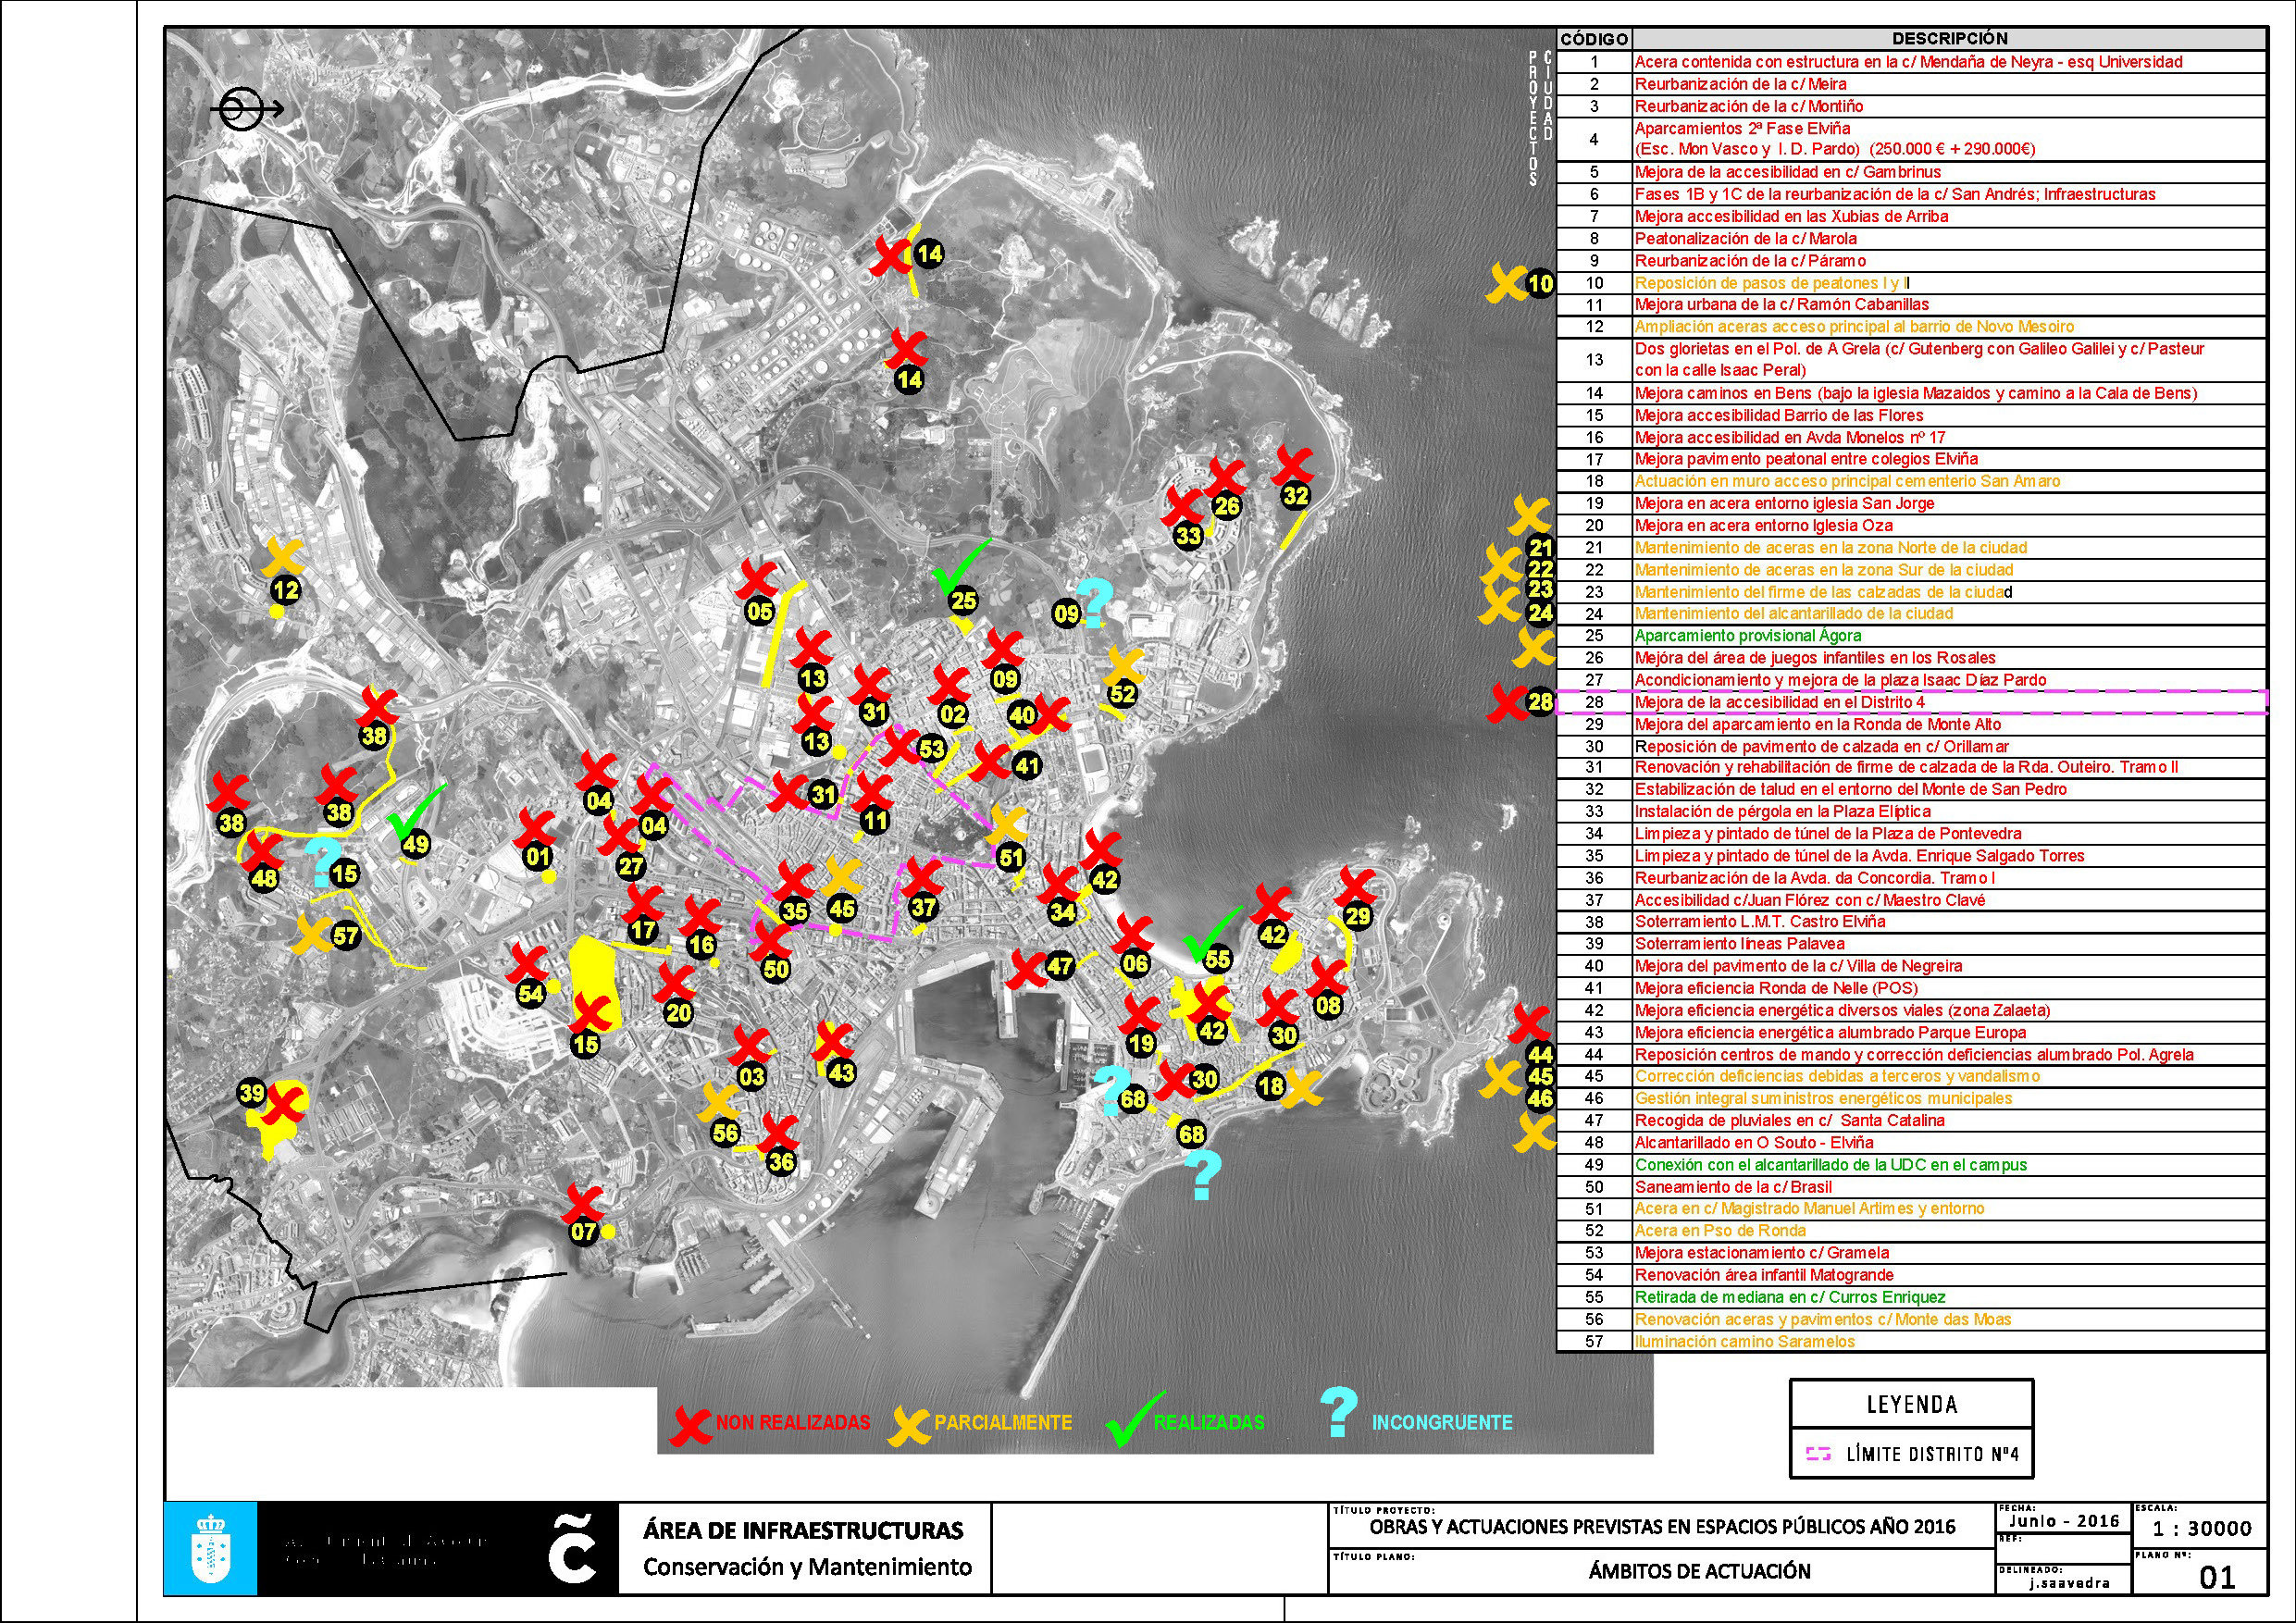Click the INCONGRUENTE cyan question mark legend icon
2296x1623 pixels.
pos(1339,1412)
